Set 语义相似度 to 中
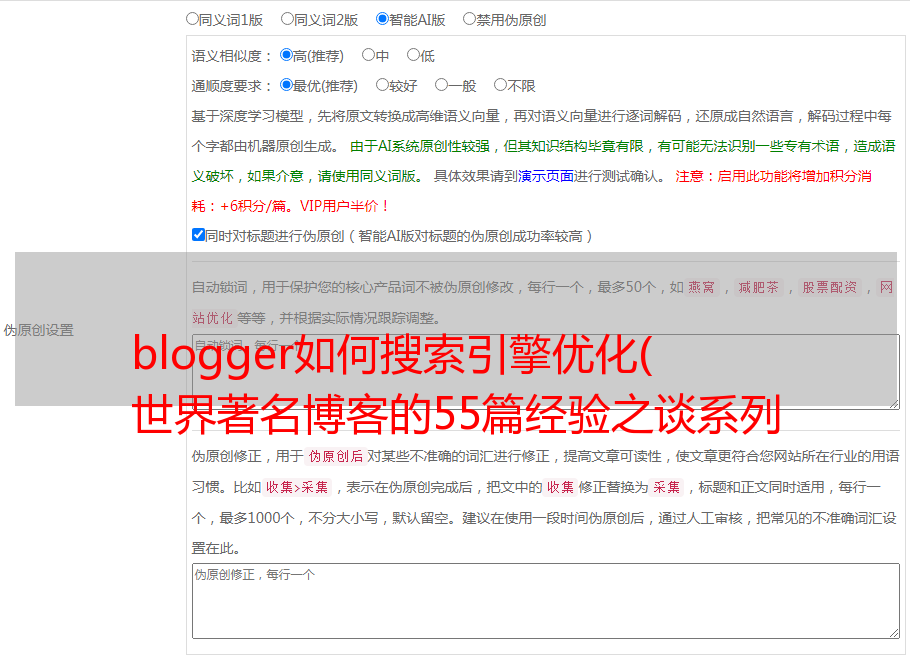Image resolution: width=911 pixels, height=658 pixels. tap(368, 55)
